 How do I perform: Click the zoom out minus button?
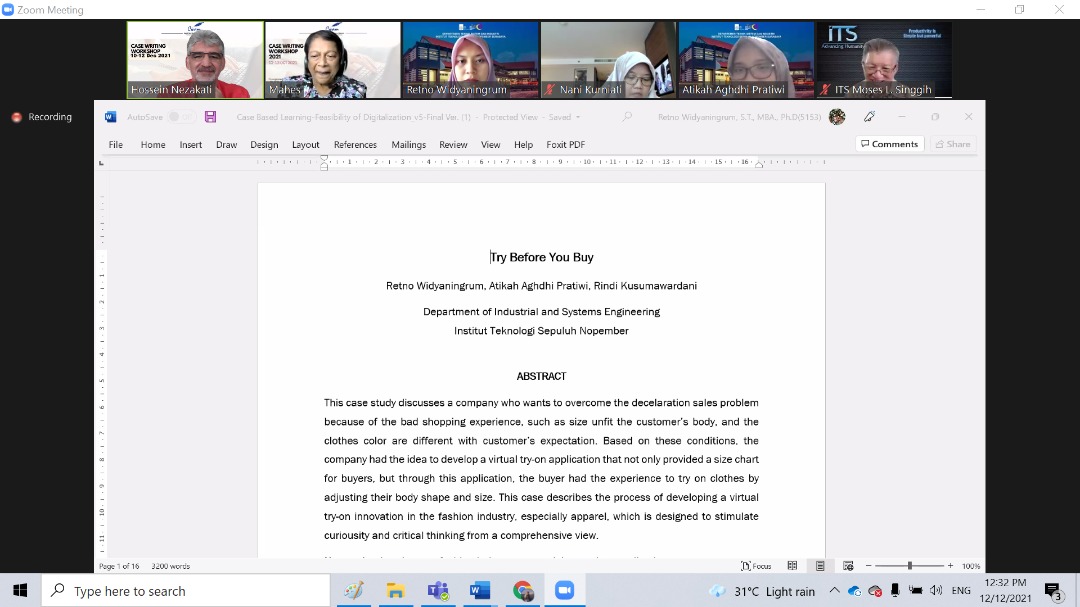tap(869, 566)
